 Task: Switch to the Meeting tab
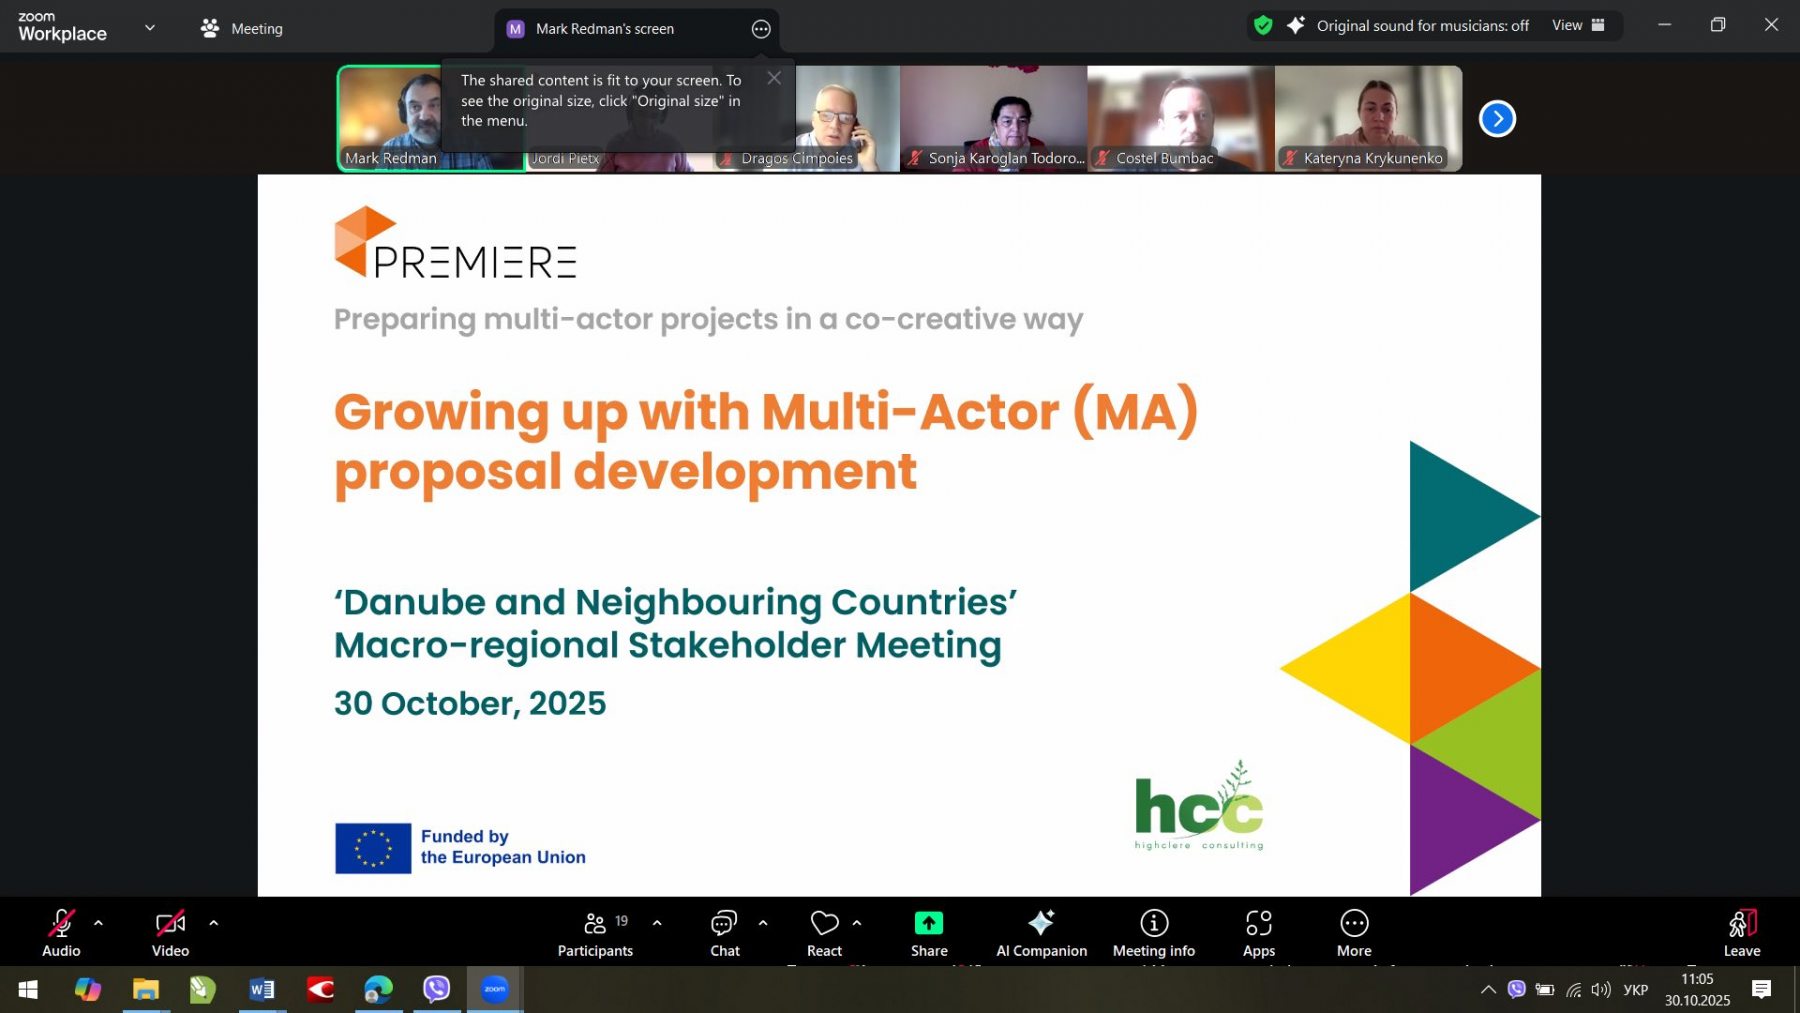(242, 29)
